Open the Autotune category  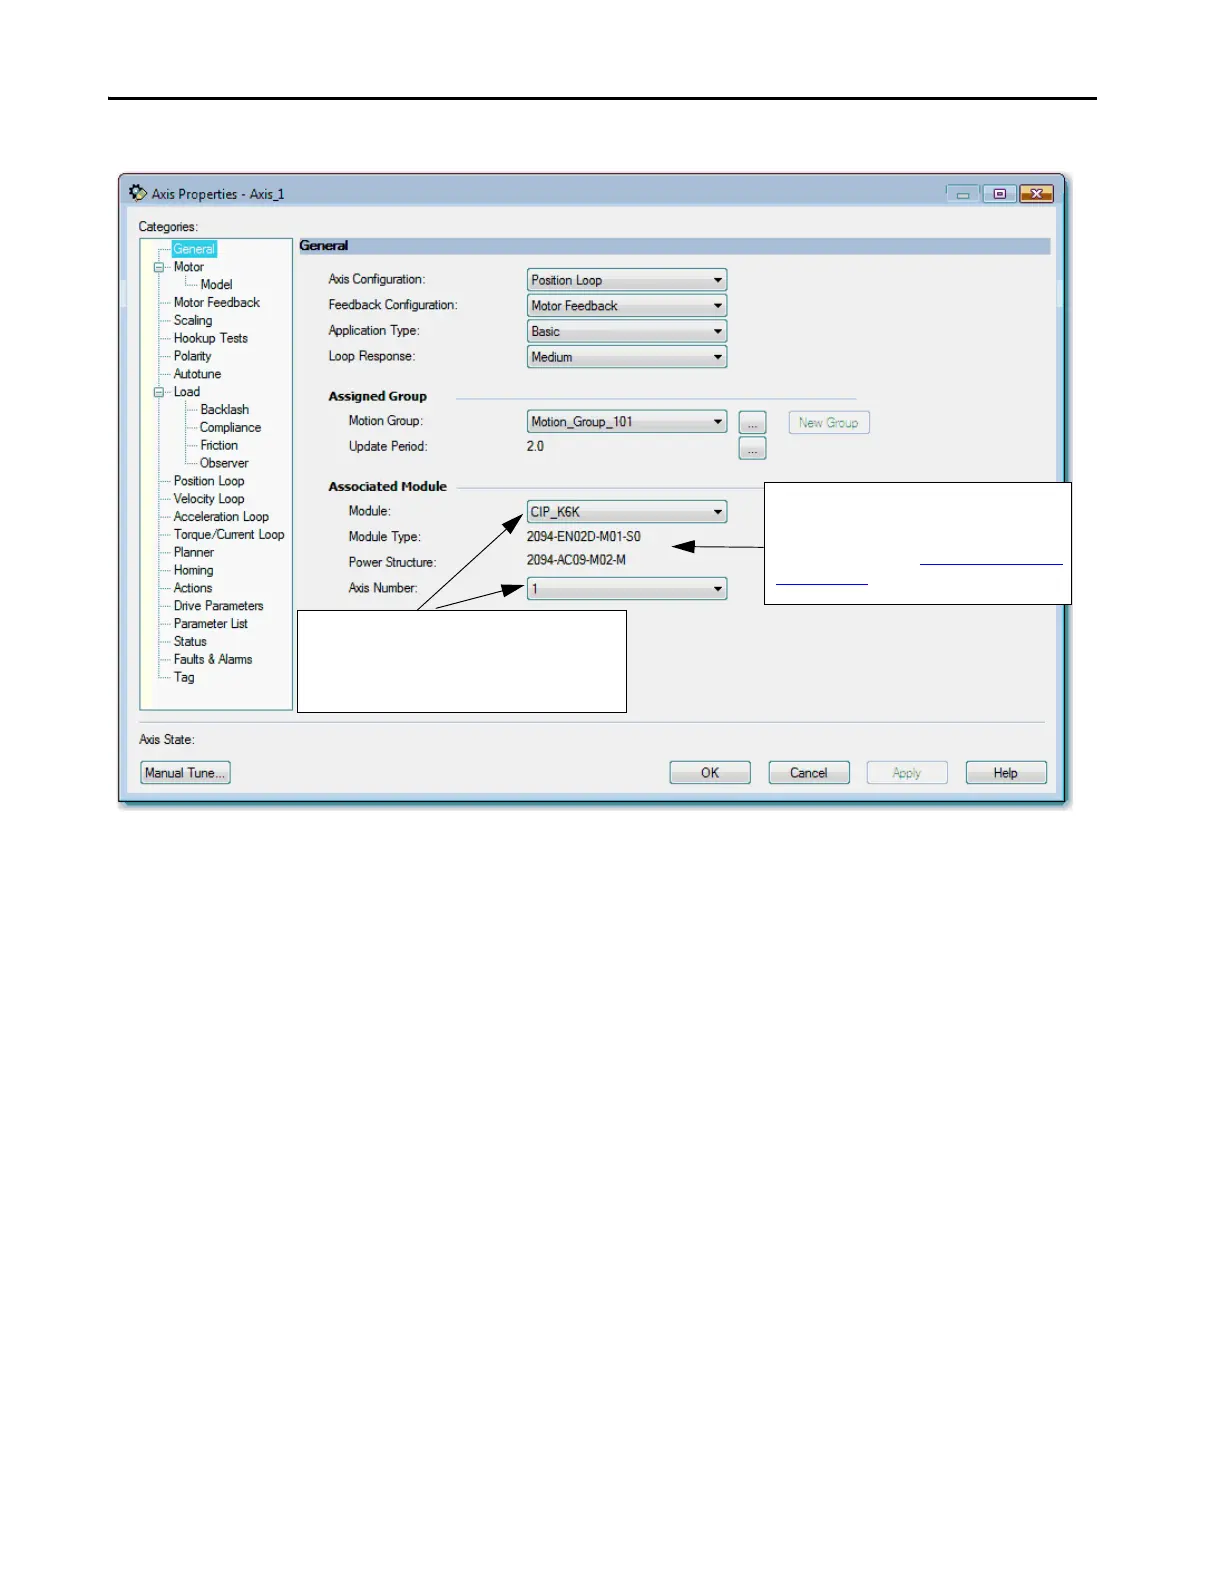point(197,374)
